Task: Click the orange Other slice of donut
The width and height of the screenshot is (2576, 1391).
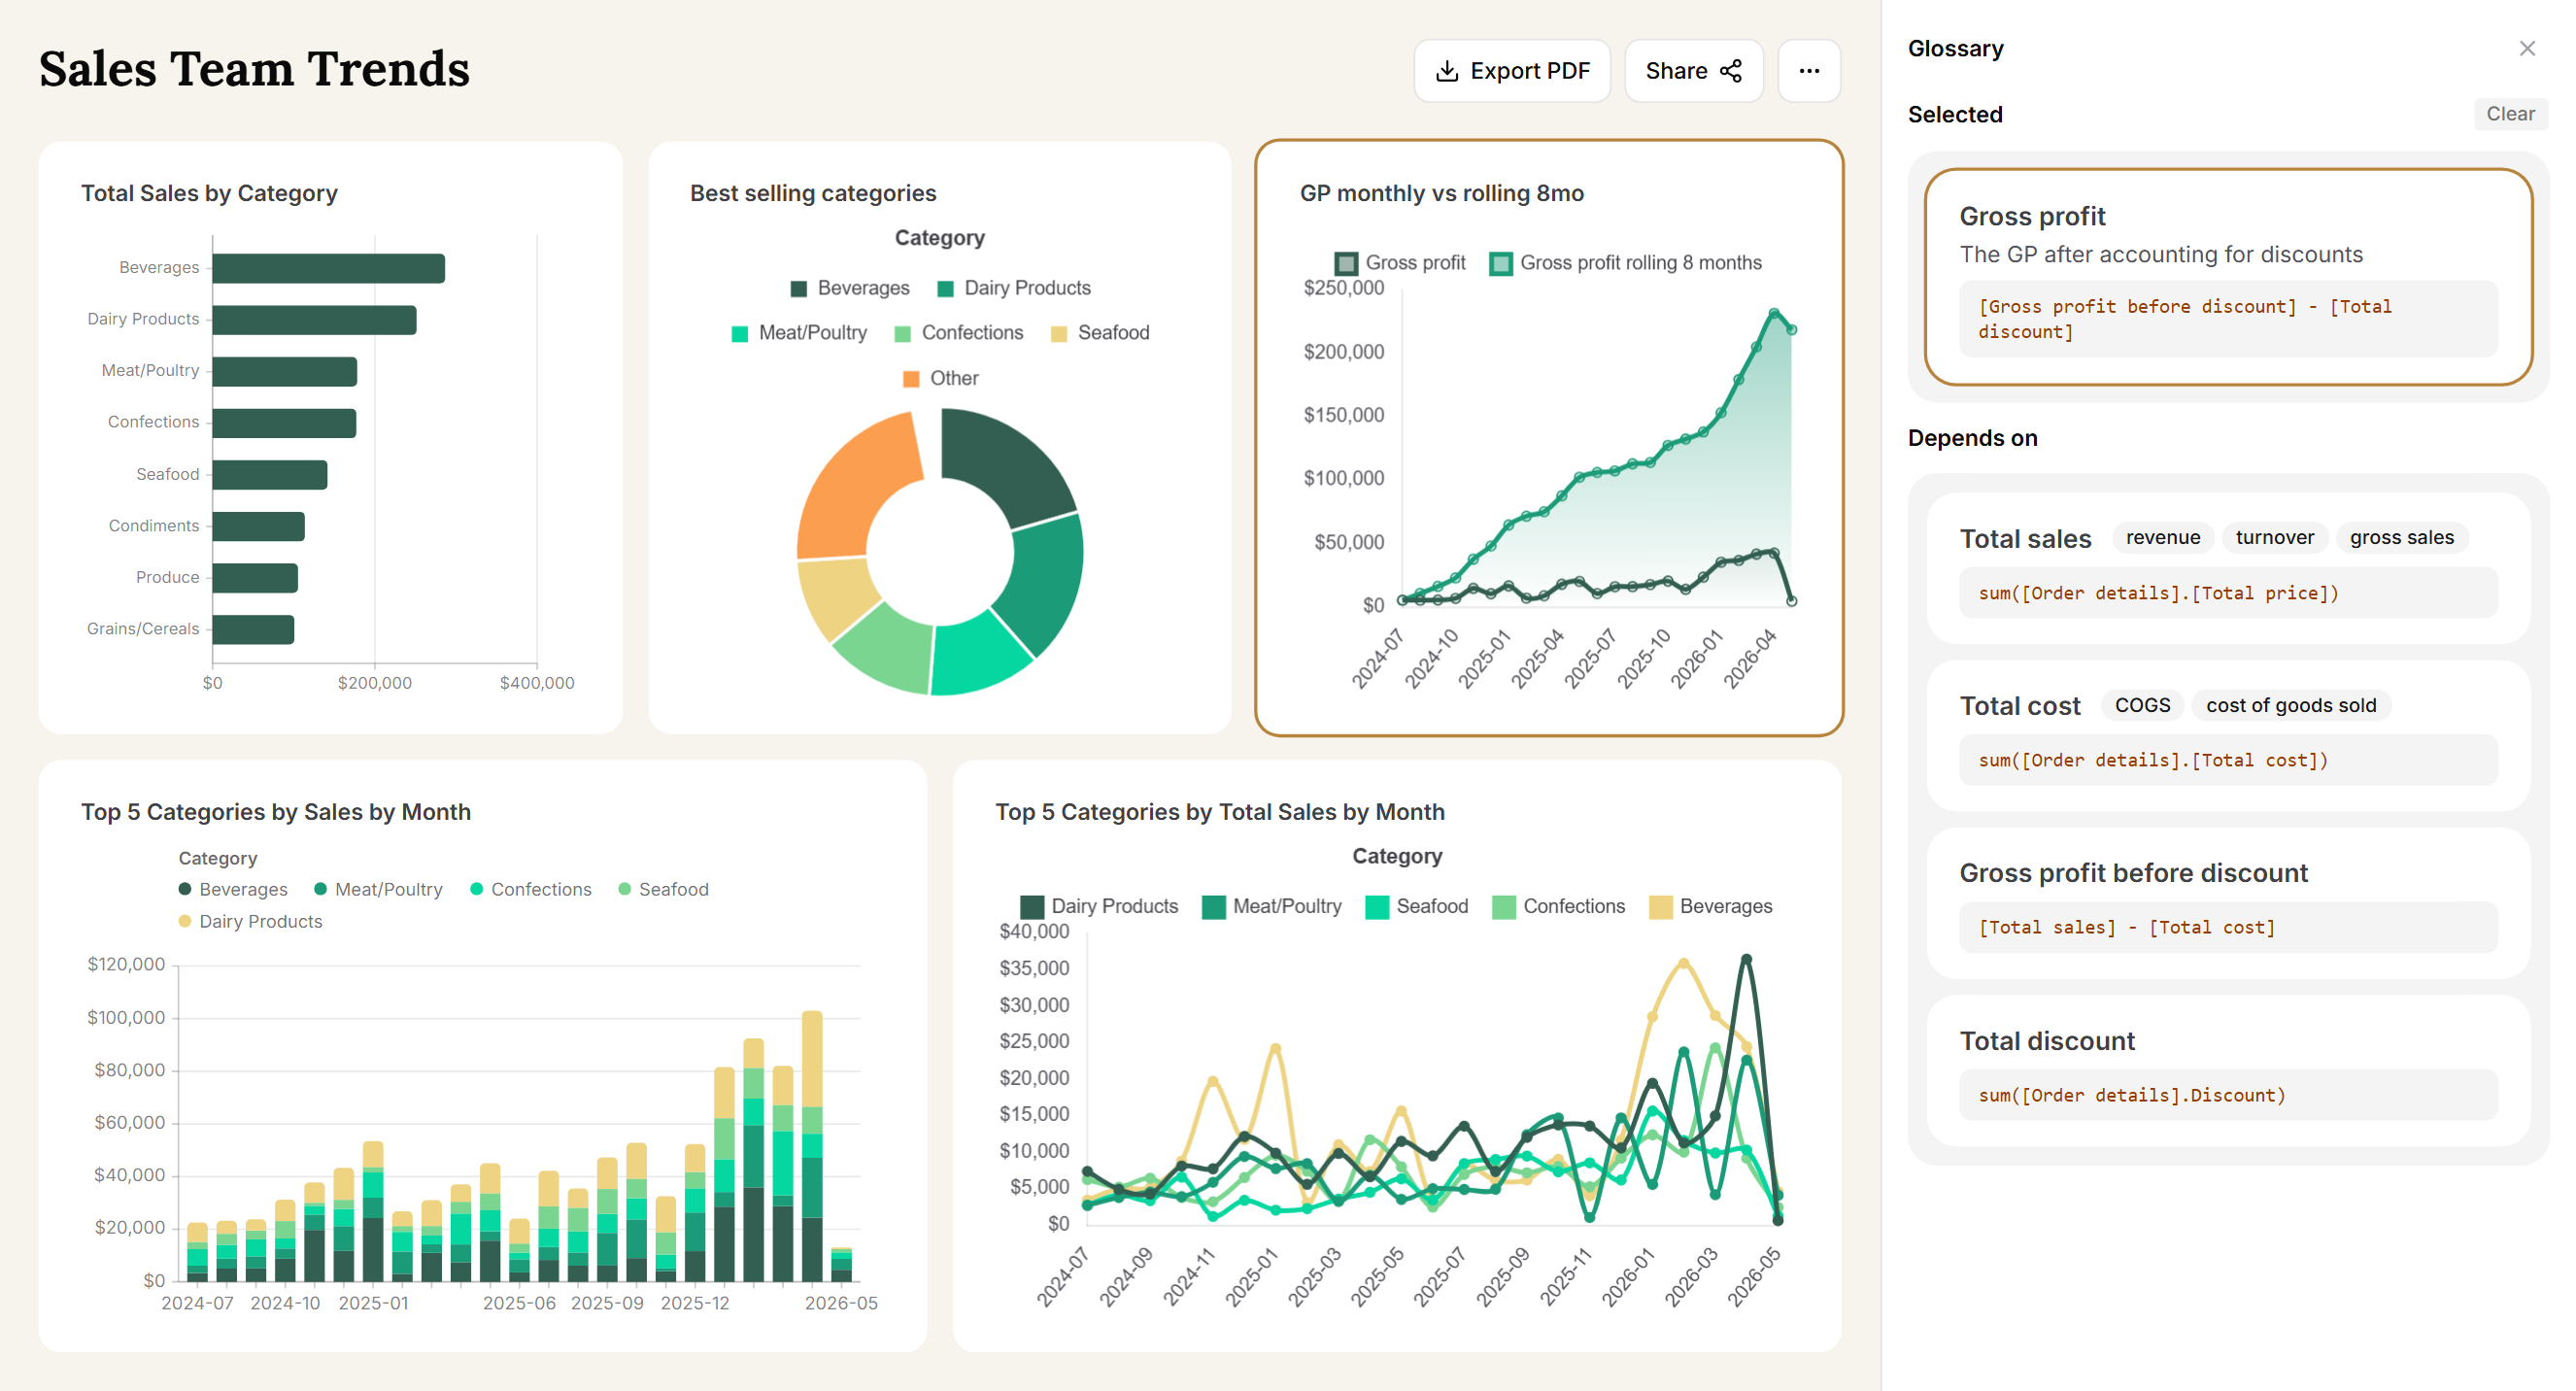Action: (x=848, y=490)
